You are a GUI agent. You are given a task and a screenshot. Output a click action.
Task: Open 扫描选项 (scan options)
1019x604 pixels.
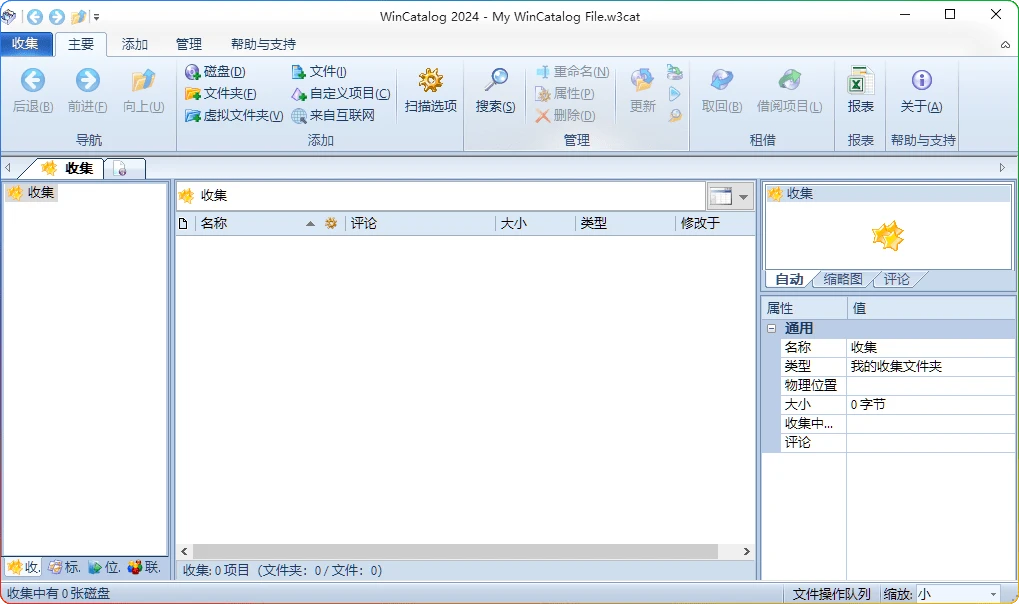tap(430, 91)
